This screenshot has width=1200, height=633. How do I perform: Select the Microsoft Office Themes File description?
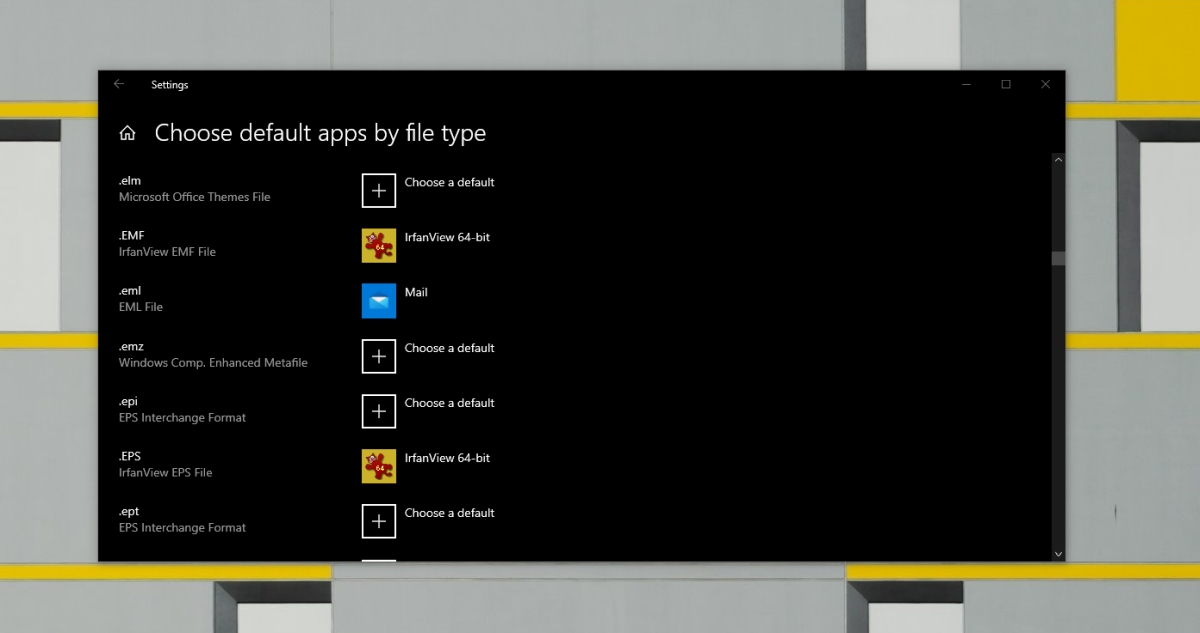coord(194,197)
